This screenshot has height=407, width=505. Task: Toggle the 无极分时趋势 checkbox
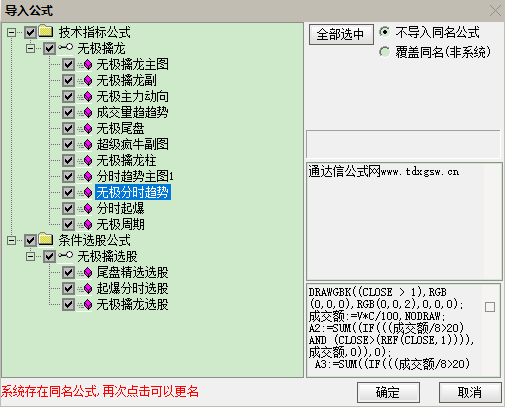(68, 192)
